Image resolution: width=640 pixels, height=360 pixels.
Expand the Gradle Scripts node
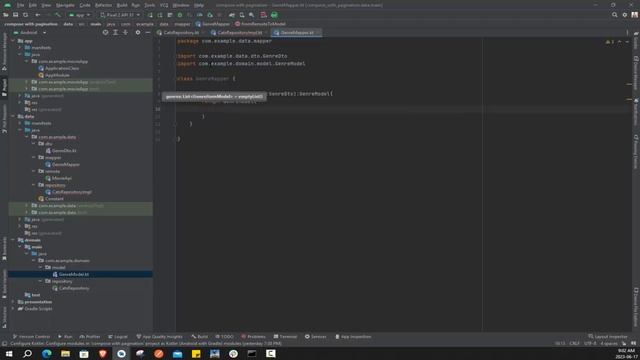tap(13, 309)
